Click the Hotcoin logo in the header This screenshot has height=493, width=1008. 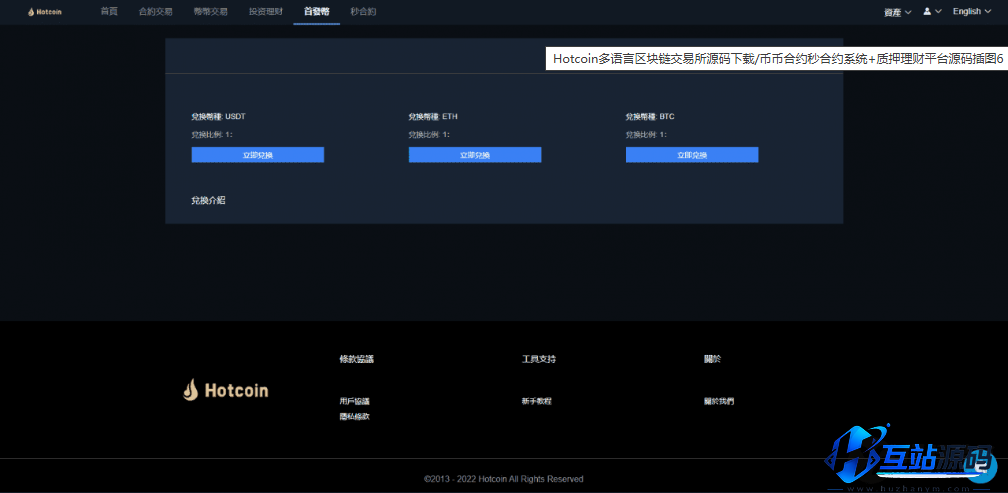tap(45, 12)
